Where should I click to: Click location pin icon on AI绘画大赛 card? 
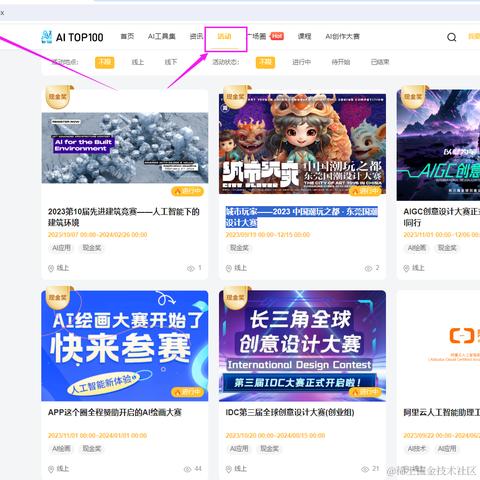pos(51,469)
